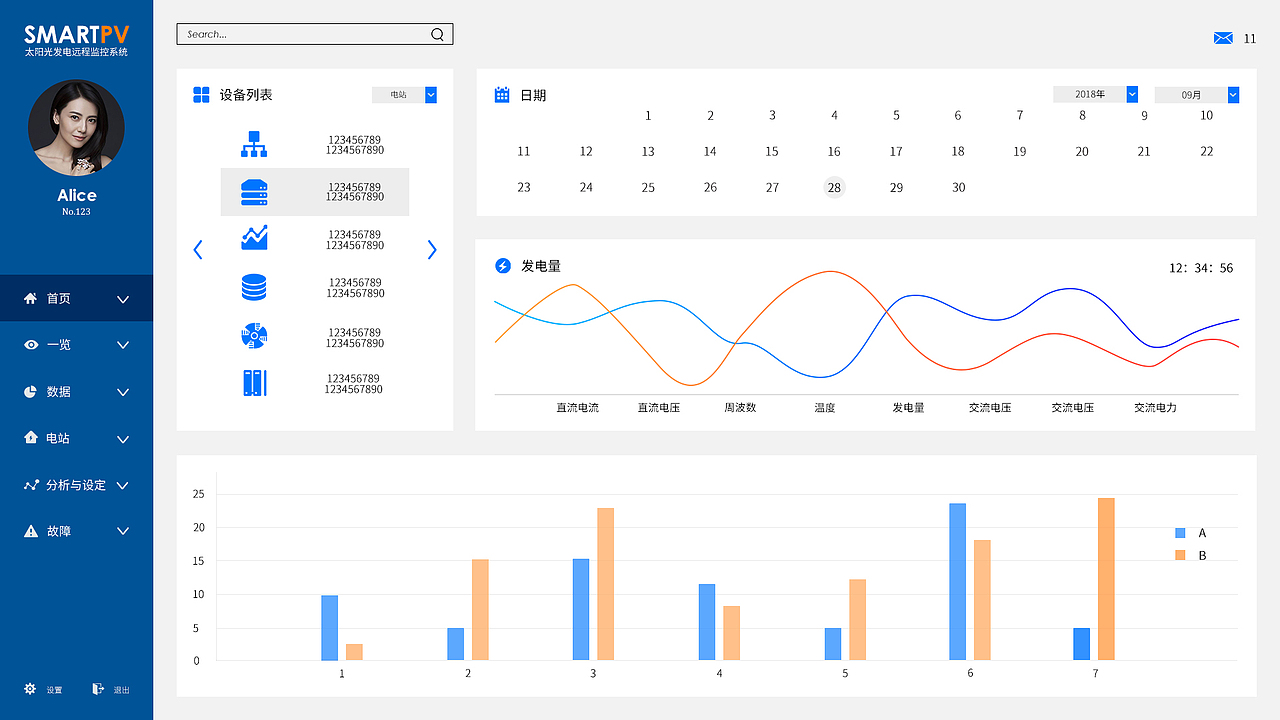Click the warning triangle beside 故障

click(x=31, y=531)
